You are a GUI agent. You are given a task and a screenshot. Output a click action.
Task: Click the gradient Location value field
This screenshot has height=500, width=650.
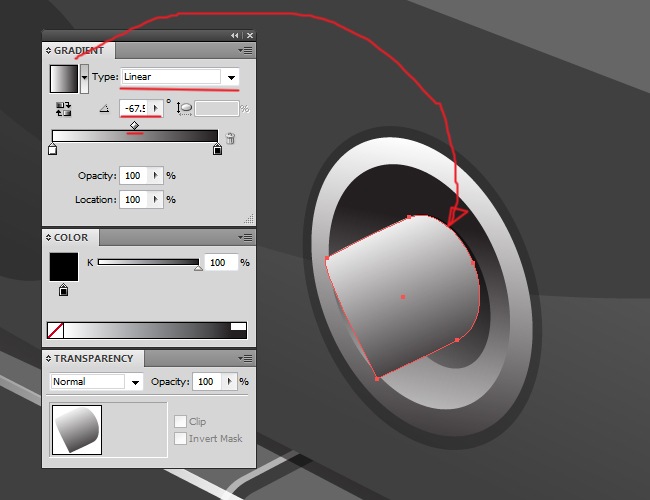tap(133, 200)
